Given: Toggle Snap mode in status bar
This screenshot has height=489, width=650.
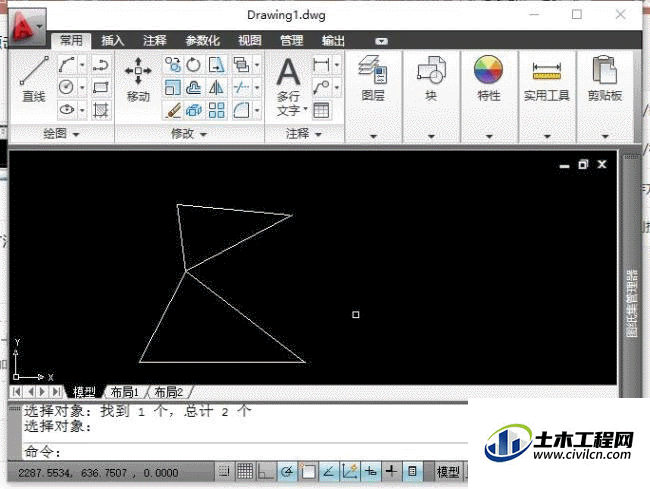Looking at the screenshot, I should point(224,472).
